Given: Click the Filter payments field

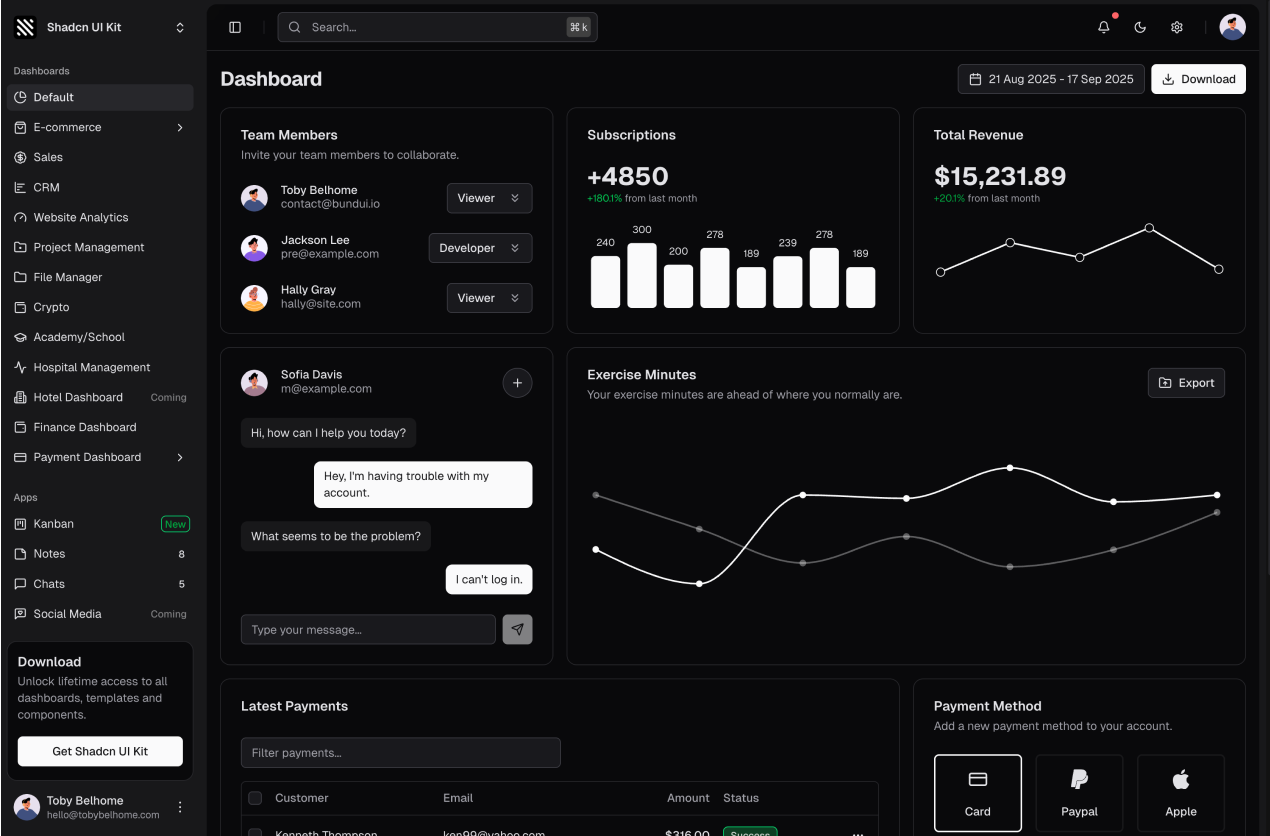Looking at the screenshot, I should pos(401,753).
